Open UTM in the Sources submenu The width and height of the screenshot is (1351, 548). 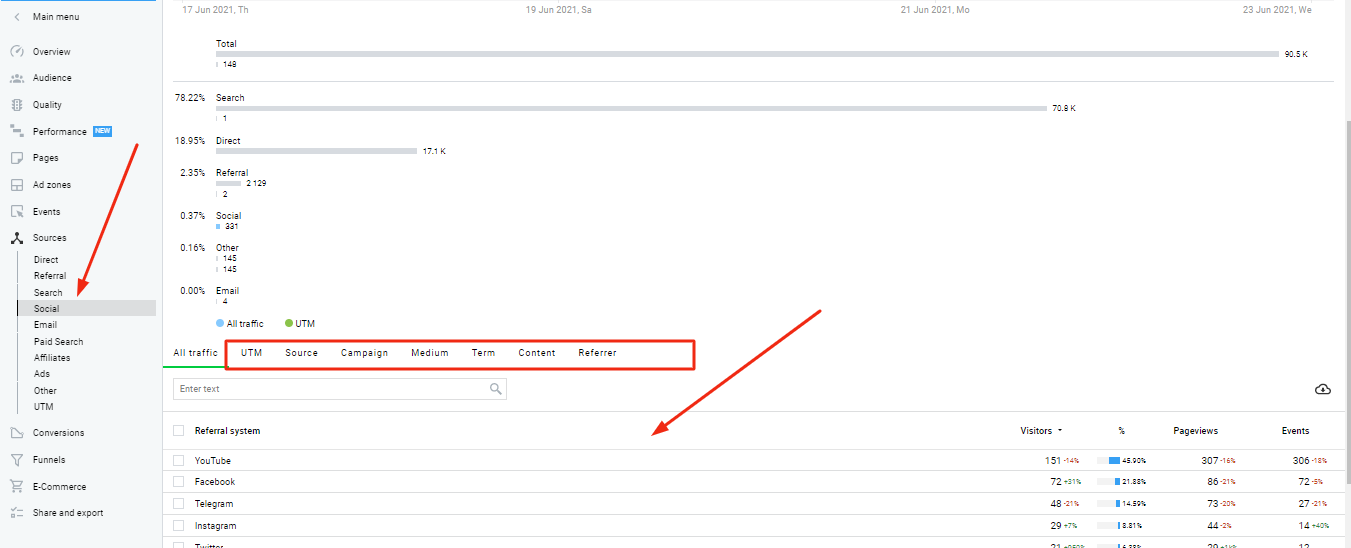[43, 407]
